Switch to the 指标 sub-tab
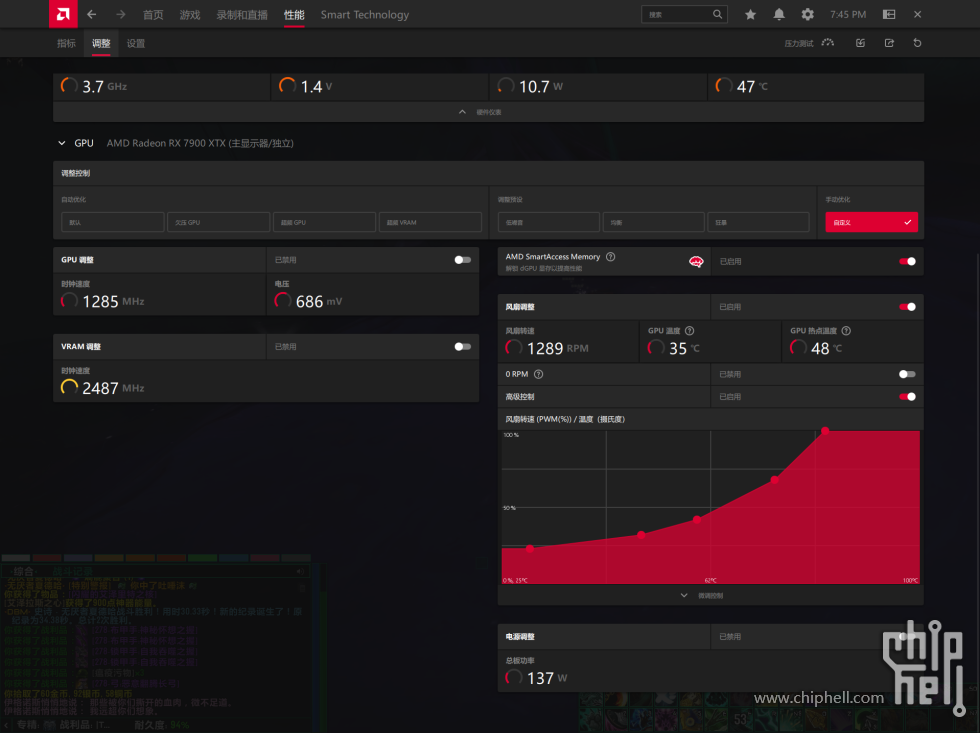Image resolution: width=980 pixels, height=733 pixels. tap(66, 43)
